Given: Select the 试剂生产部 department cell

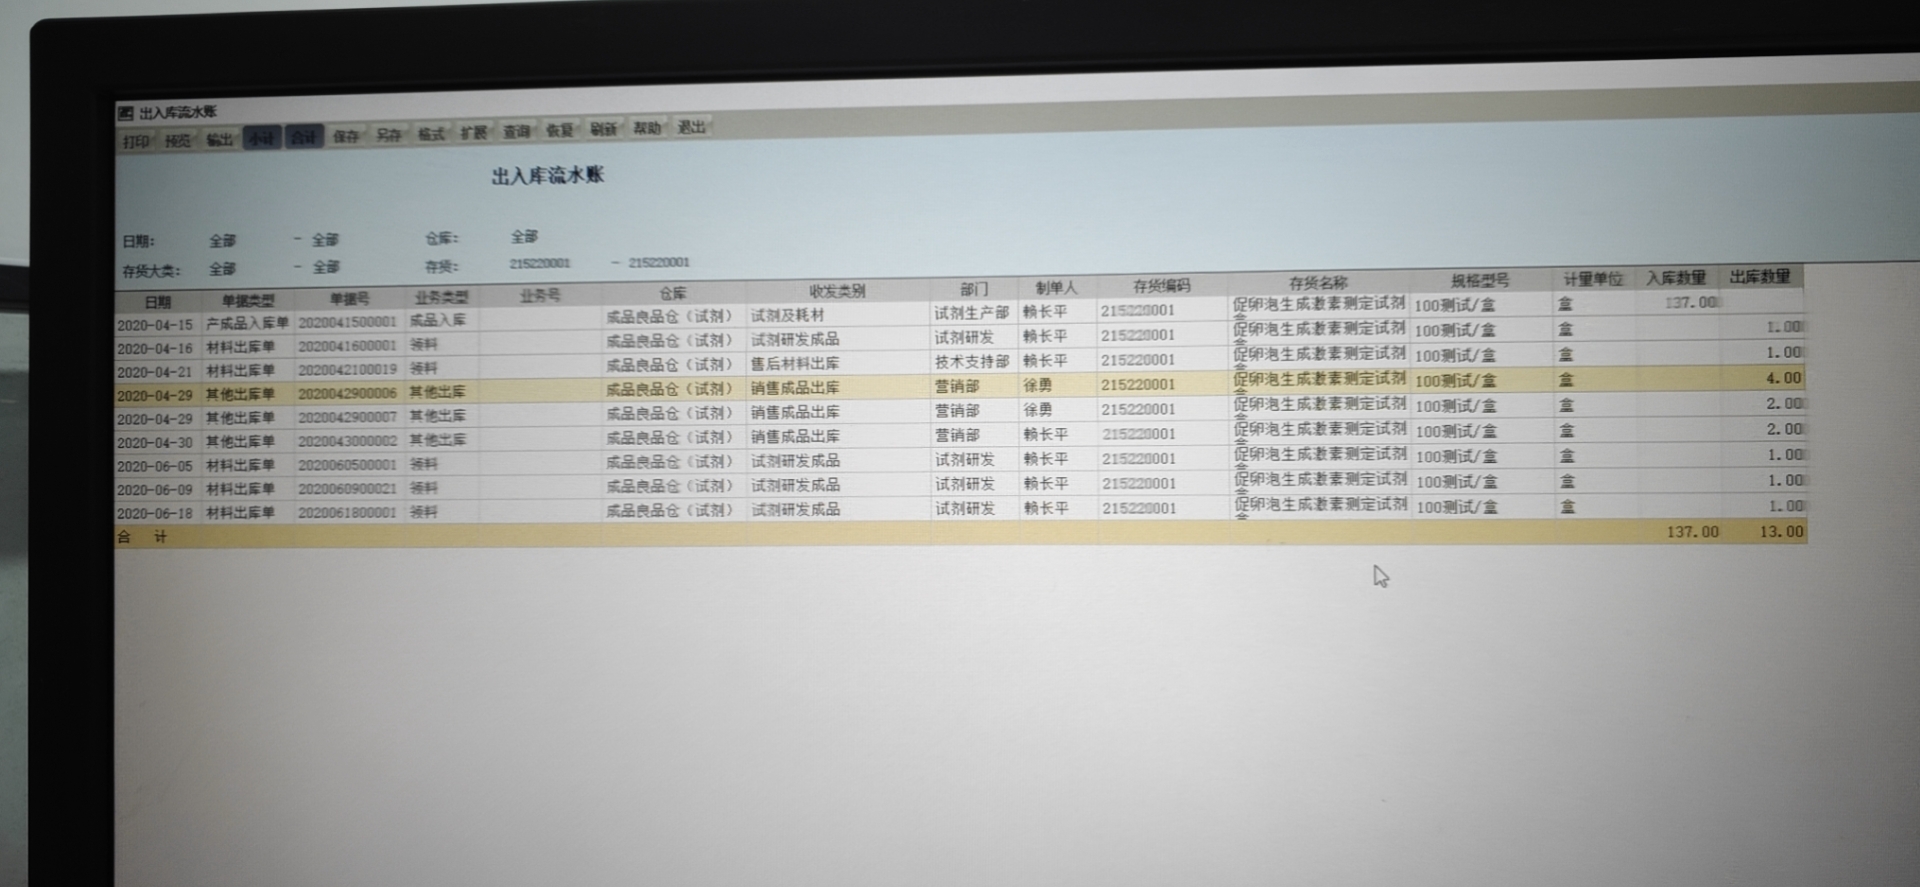Looking at the screenshot, I should click(x=972, y=313).
